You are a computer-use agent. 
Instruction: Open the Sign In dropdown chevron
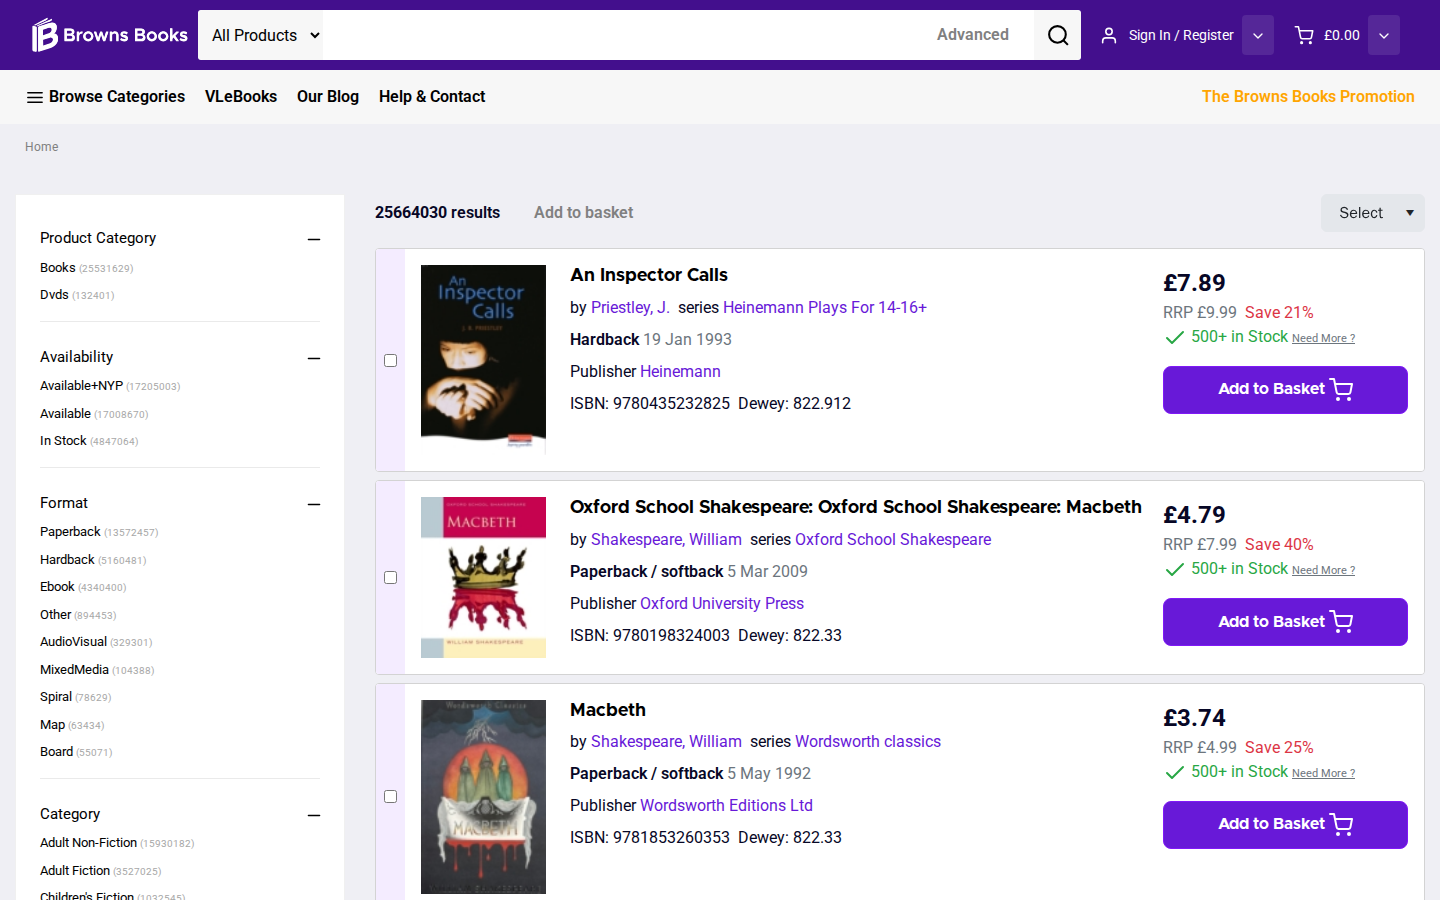pyautogui.click(x=1258, y=35)
